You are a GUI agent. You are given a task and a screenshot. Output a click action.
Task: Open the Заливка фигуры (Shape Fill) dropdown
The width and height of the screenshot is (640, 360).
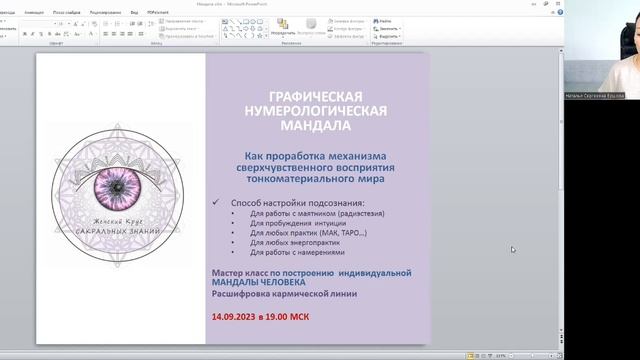tap(347, 21)
